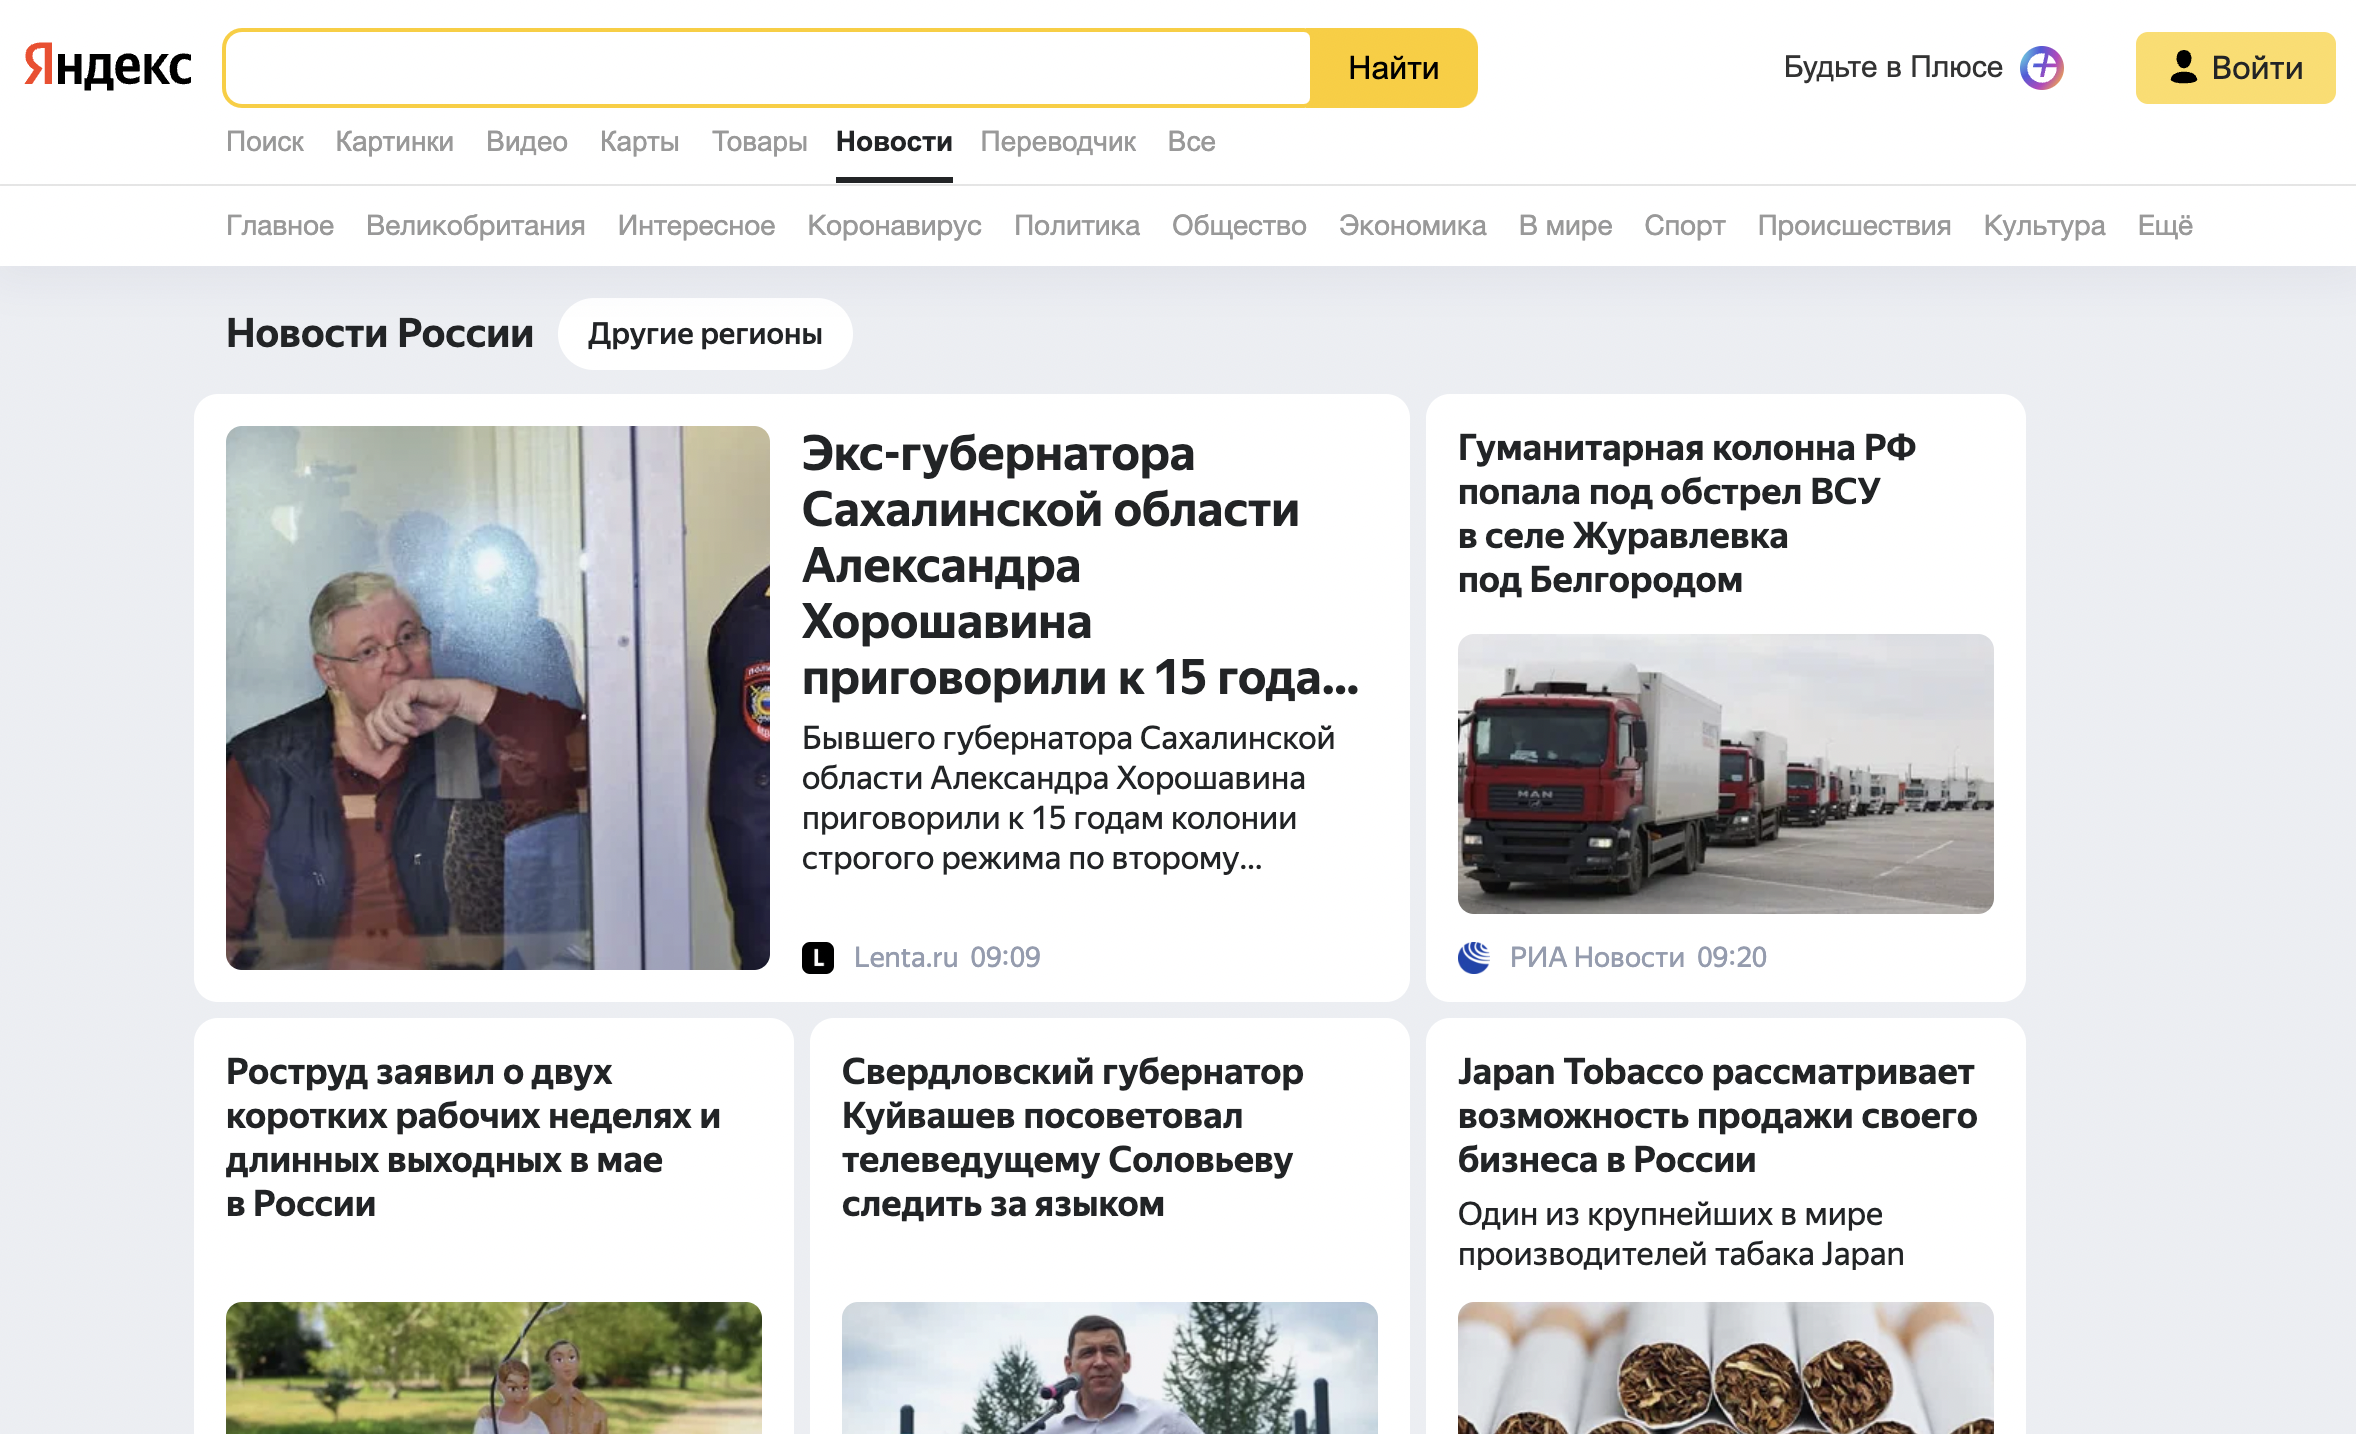Open the Japan Tobacco headline article
The width and height of the screenshot is (2356, 1434).
[1716, 1115]
